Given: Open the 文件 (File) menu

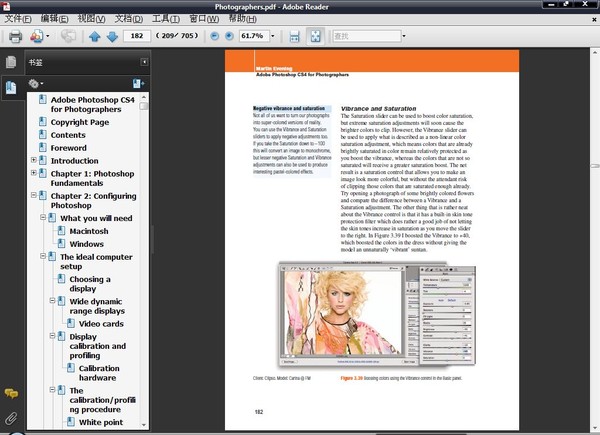Looking at the screenshot, I should pyautogui.click(x=17, y=18).
